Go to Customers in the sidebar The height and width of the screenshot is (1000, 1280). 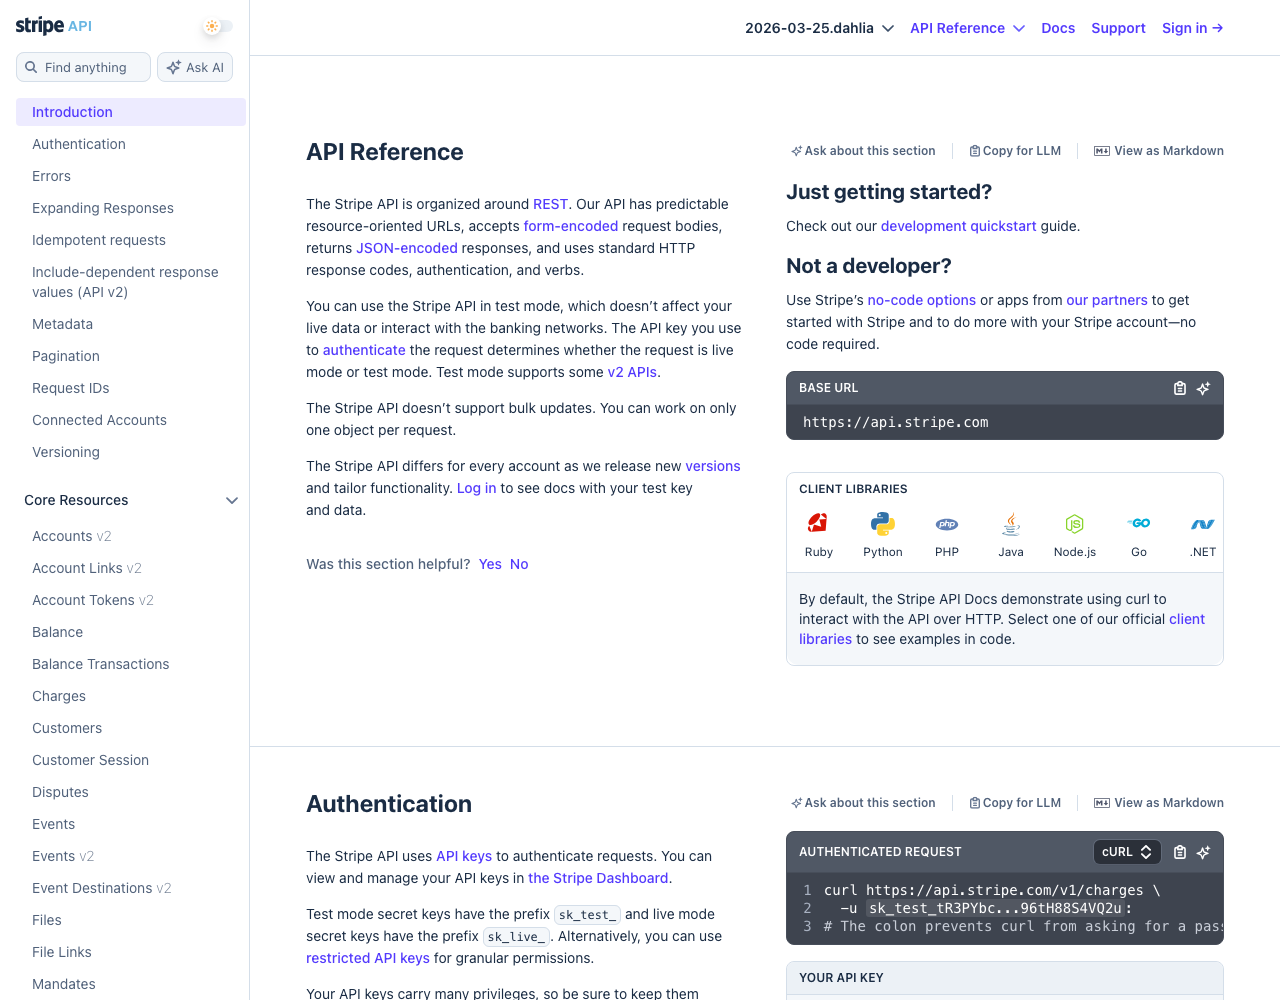click(67, 728)
